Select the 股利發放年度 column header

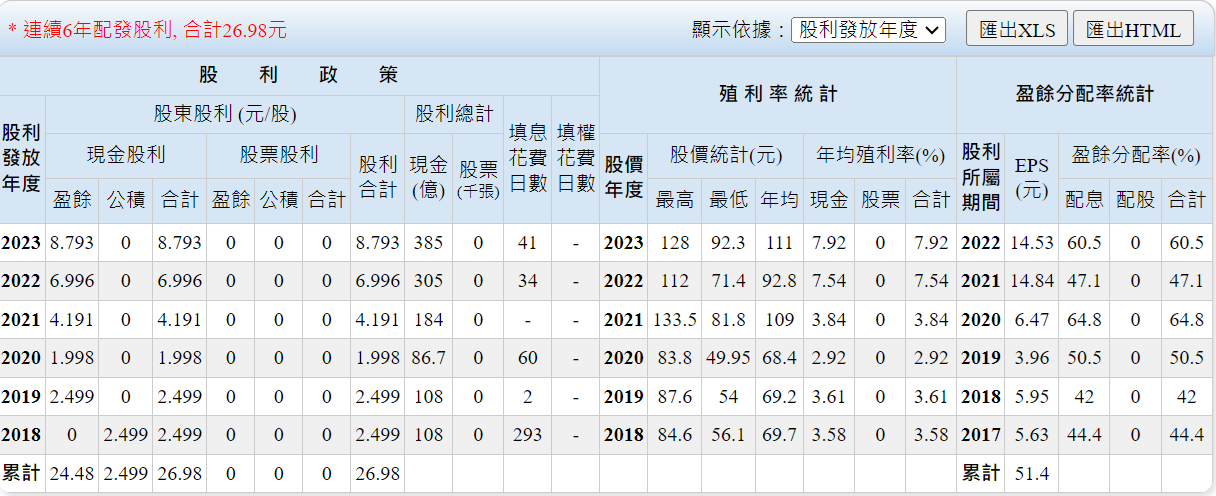(x=22, y=158)
